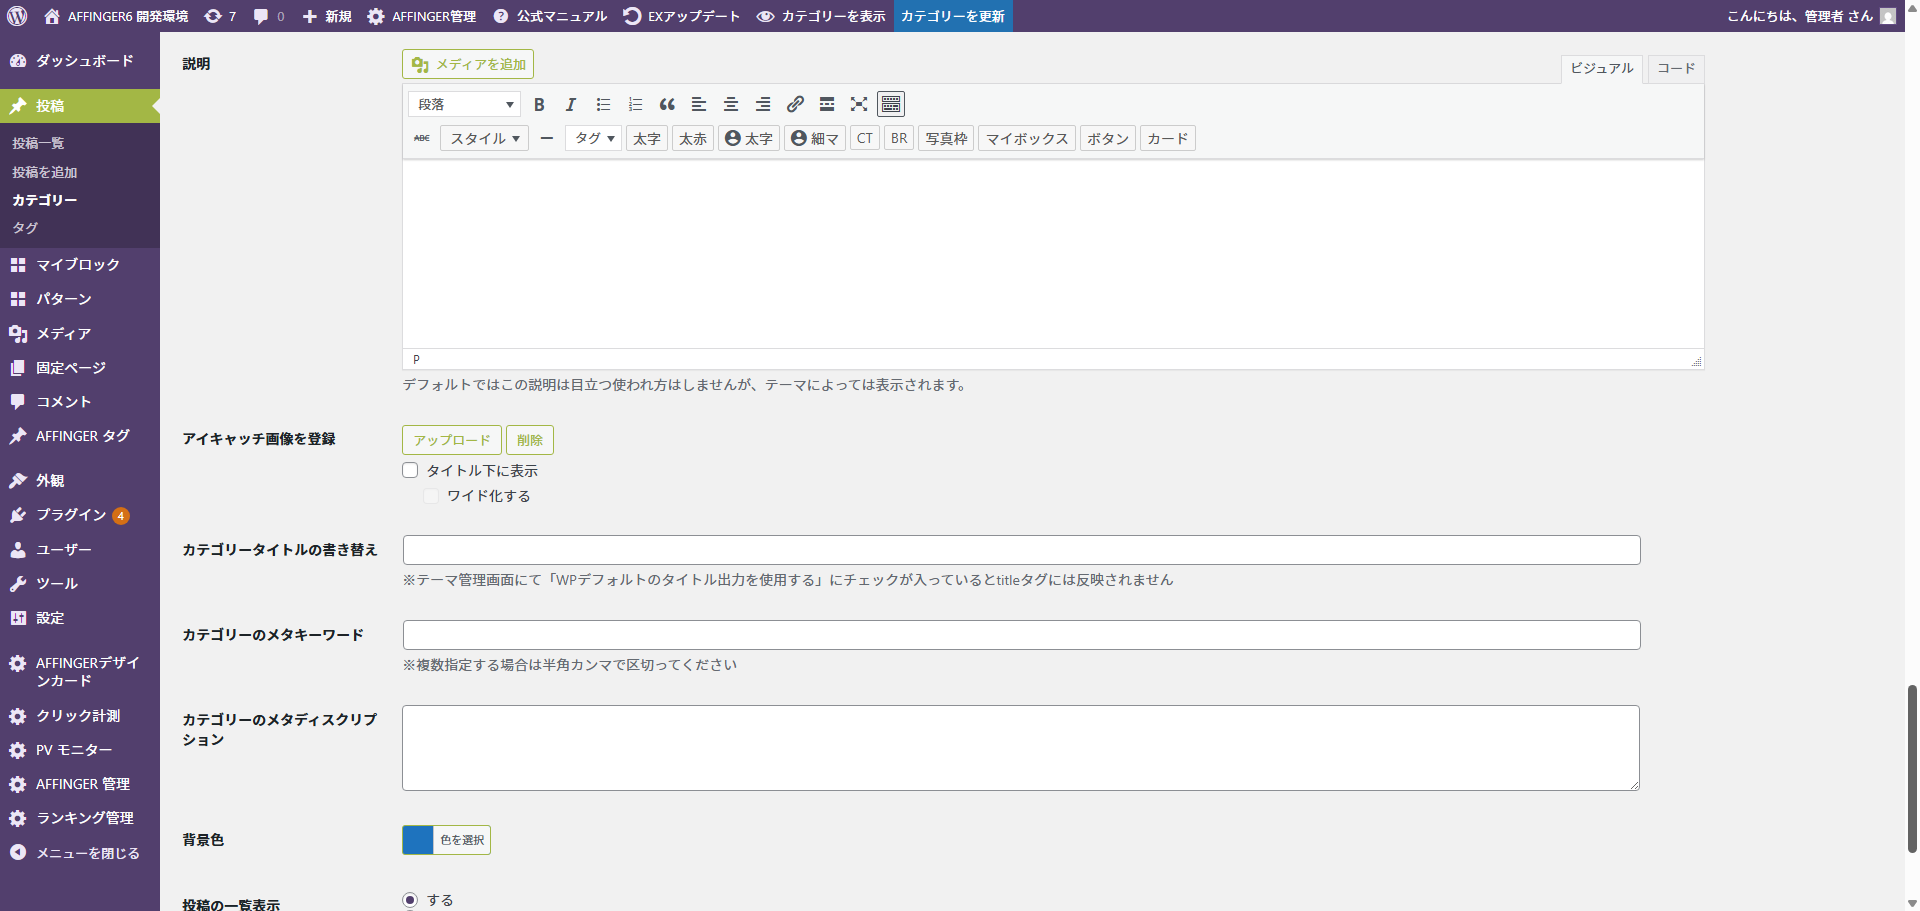Image resolution: width=1920 pixels, height=911 pixels.
Task: Collapse the menu with メニューを閉じる
Action: pyautogui.click(x=80, y=853)
